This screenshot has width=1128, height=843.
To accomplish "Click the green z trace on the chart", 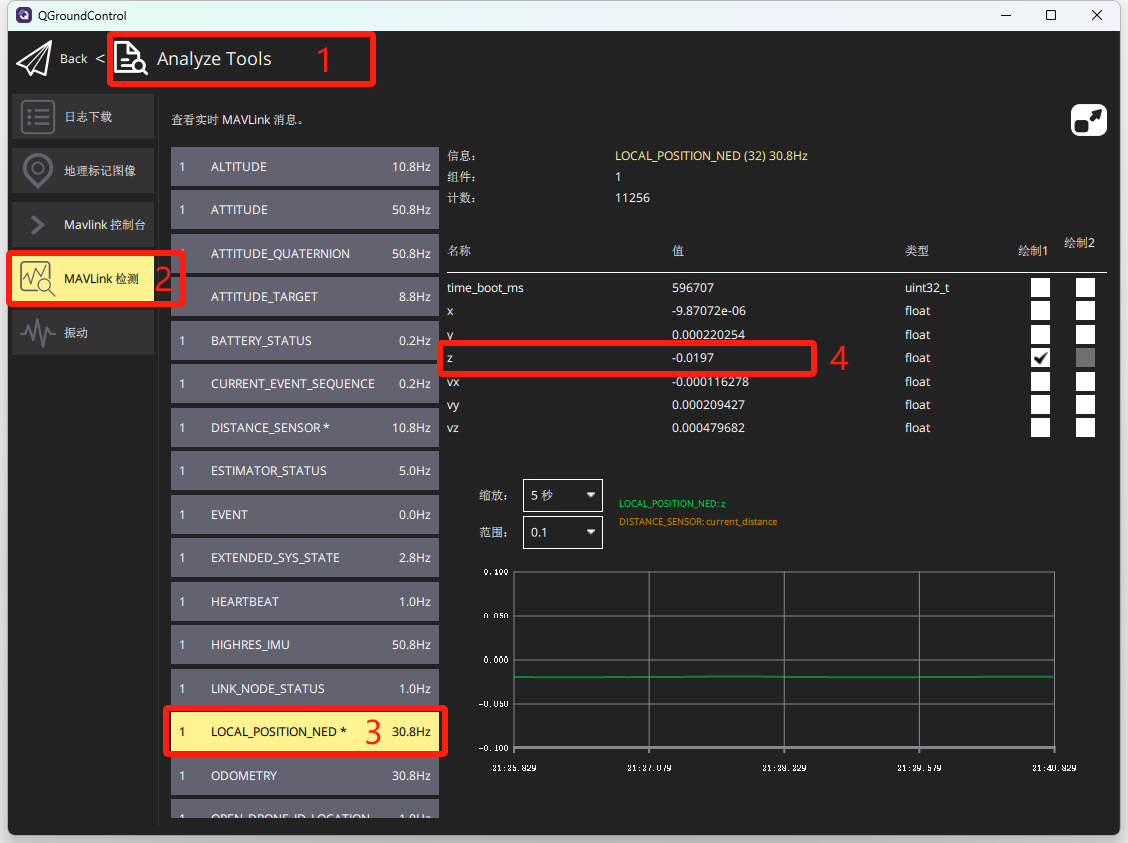I will coord(784,677).
